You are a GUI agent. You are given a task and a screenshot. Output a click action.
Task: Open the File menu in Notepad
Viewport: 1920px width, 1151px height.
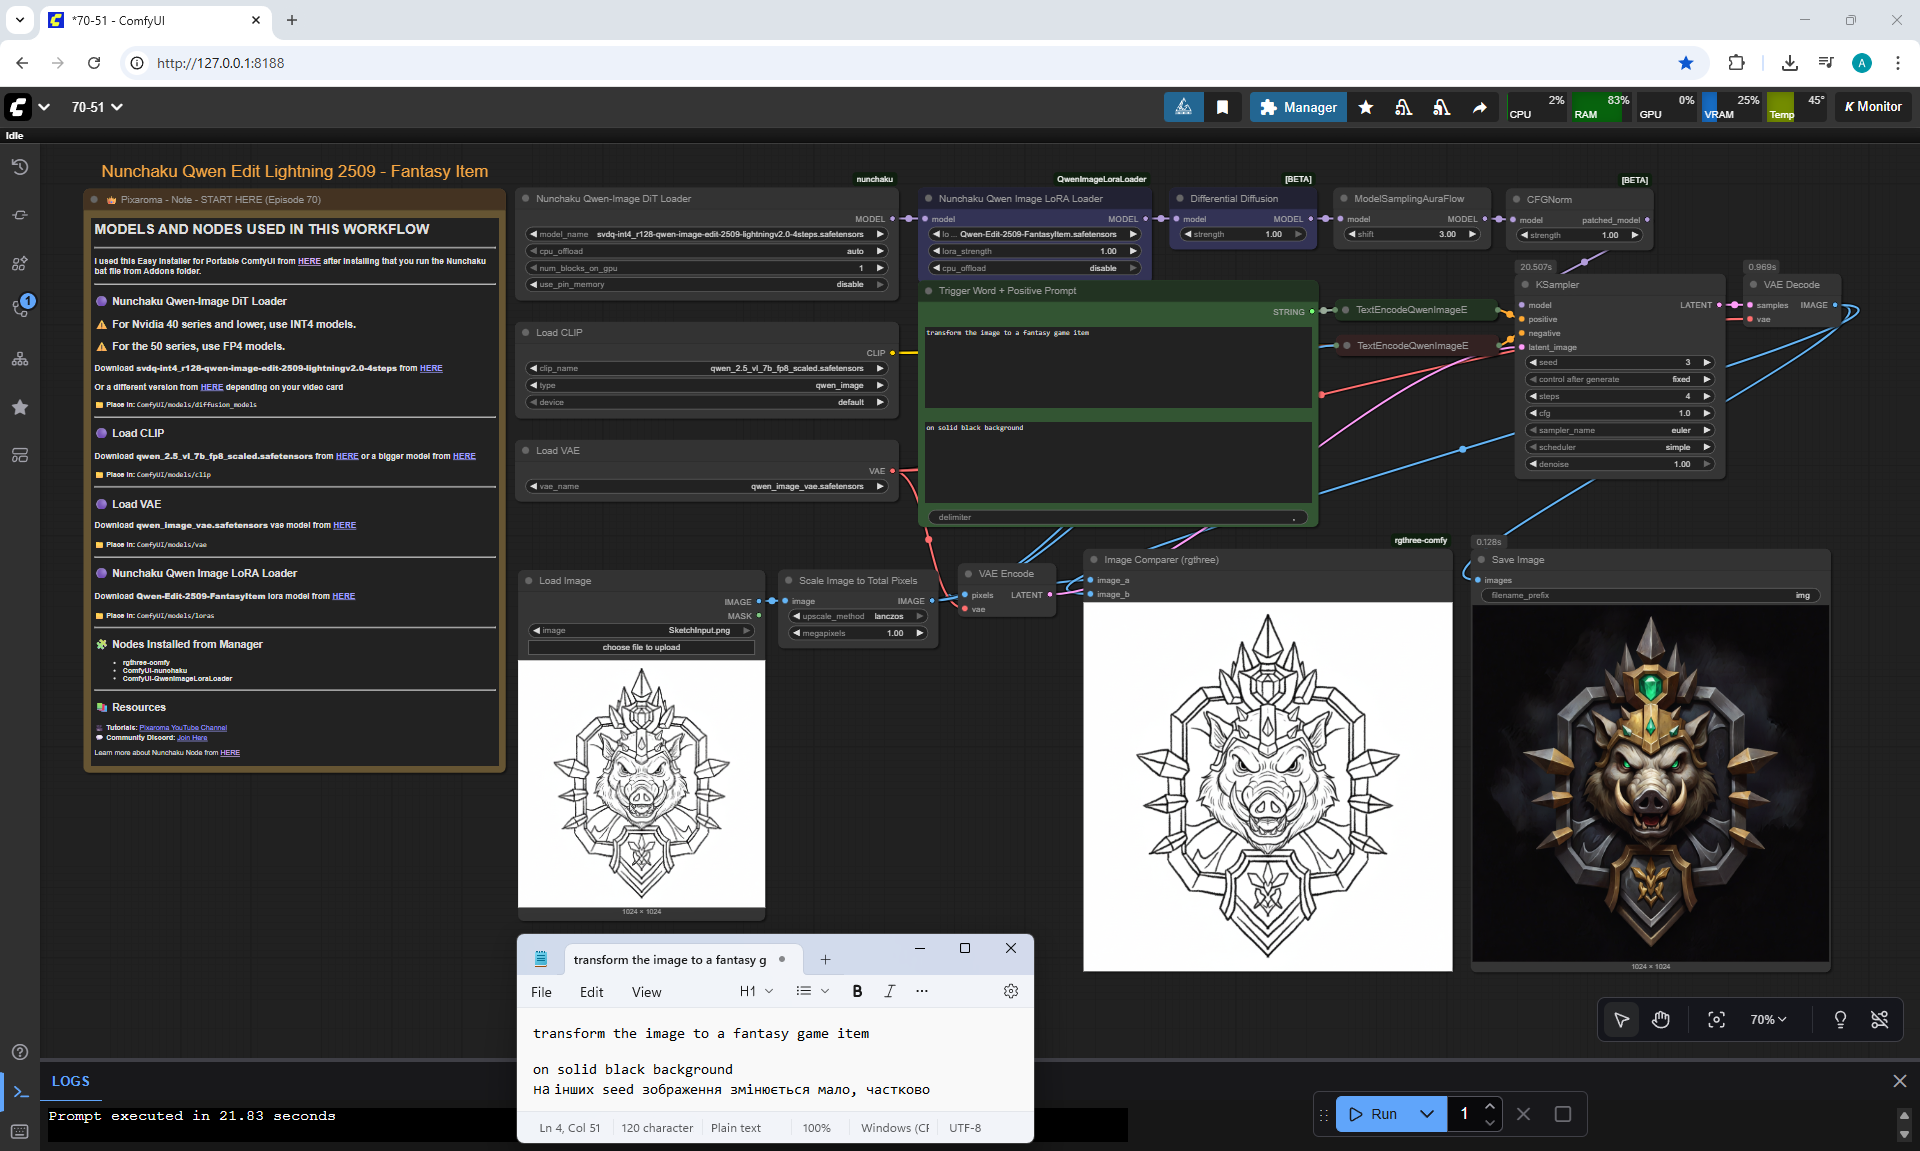coord(541,992)
